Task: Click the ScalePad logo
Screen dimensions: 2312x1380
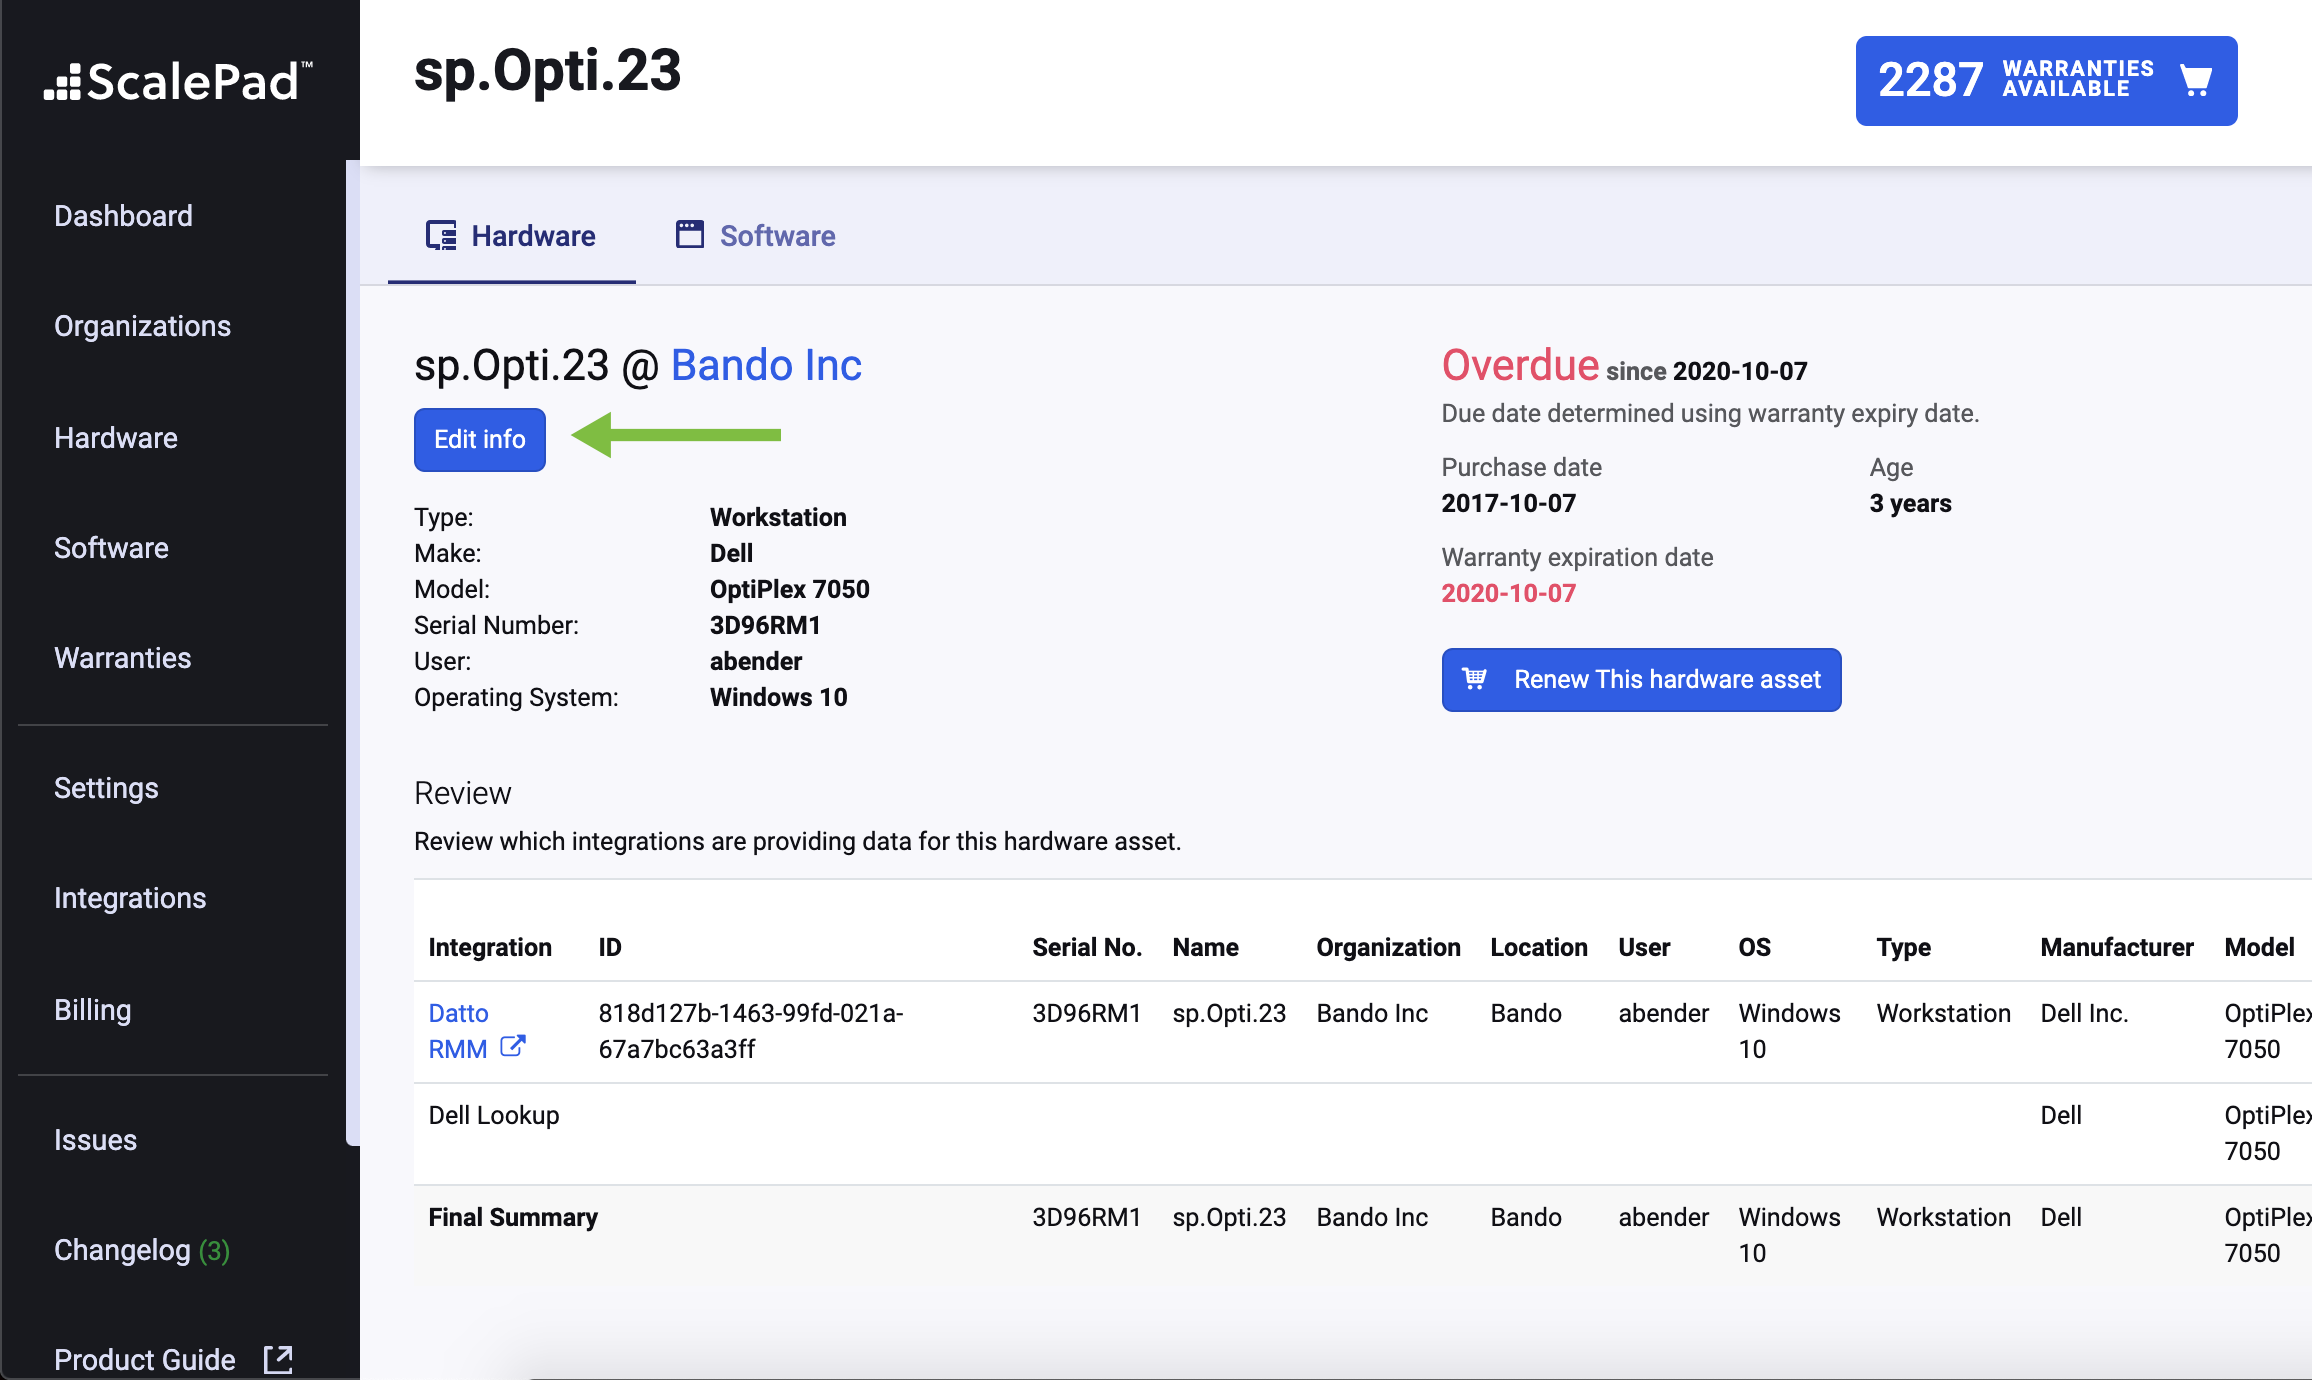Action: pos(178,81)
